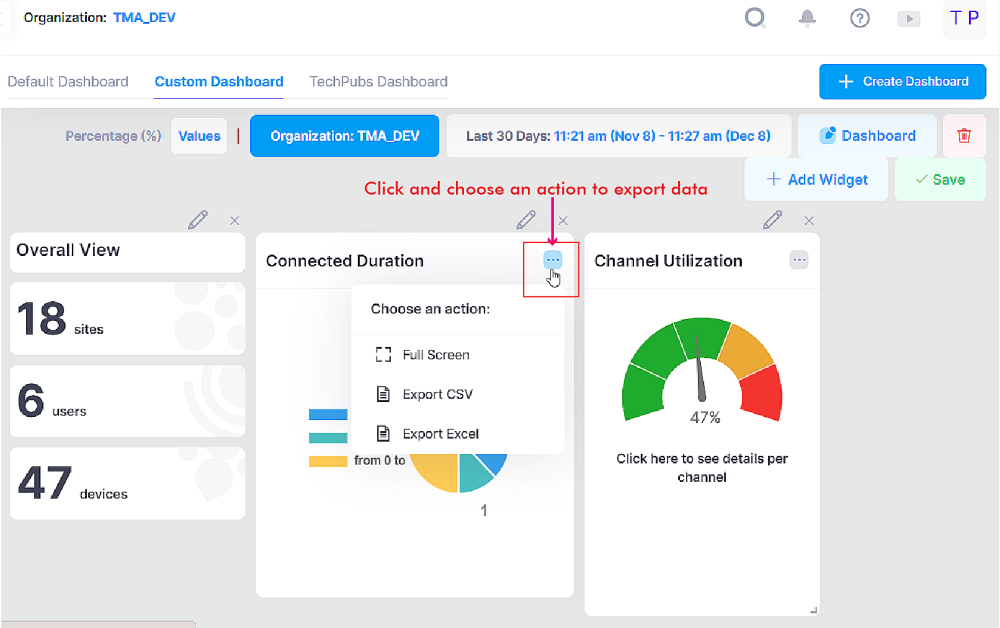Open the Last 30 Days date range selector
Viewport: 1000px width, 628px height.
point(618,136)
